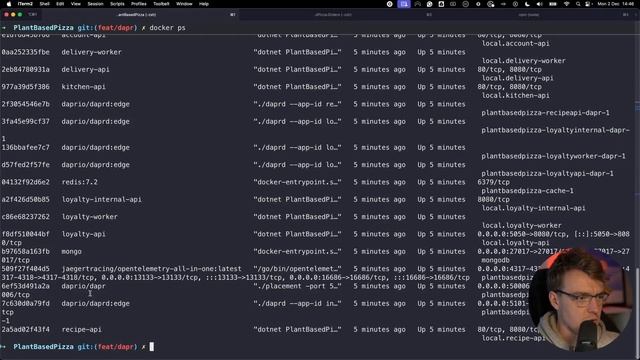This screenshot has height=360, width=640.
Task: Click the green fullscreen window button
Action: tap(20, 14)
